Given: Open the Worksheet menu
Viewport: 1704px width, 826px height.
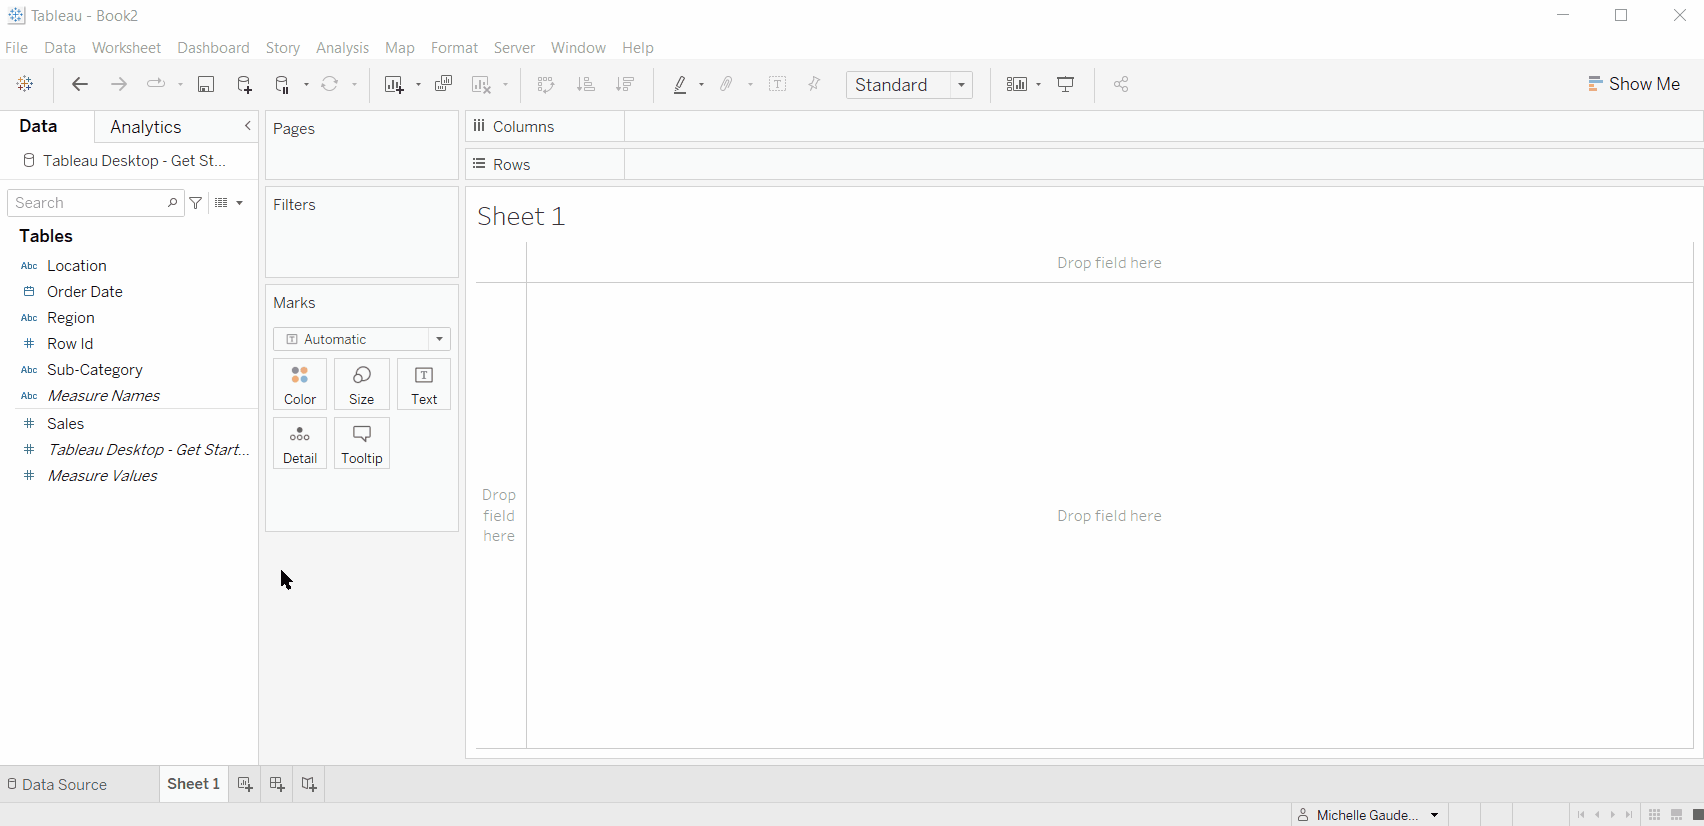Looking at the screenshot, I should coord(126,48).
